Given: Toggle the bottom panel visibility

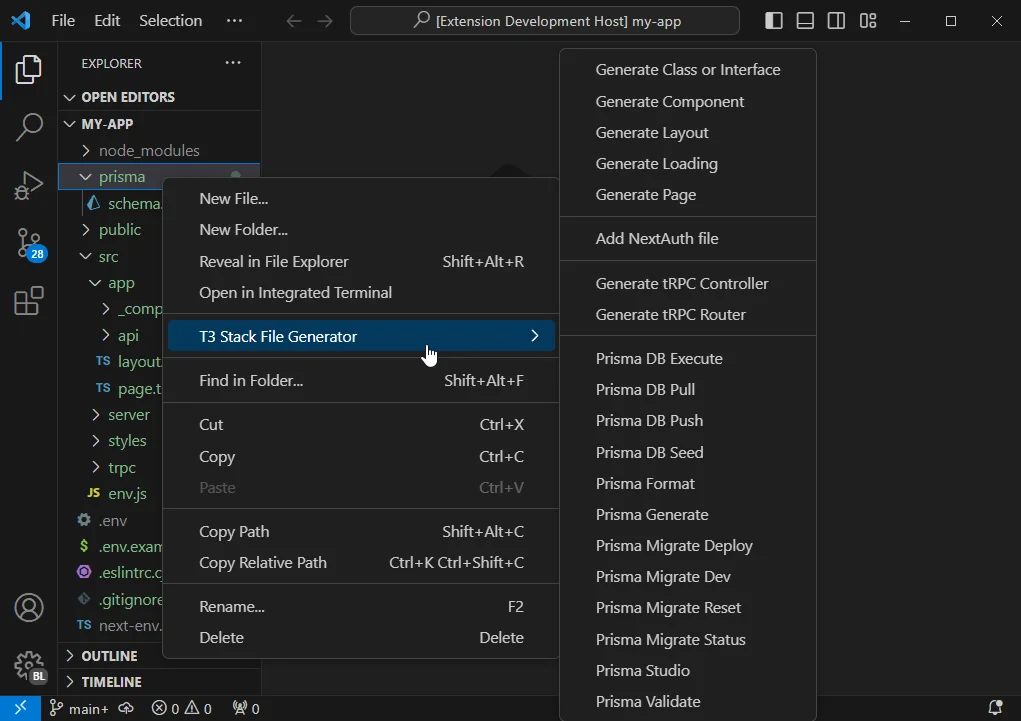Looking at the screenshot, I should [x=804, y=20].
